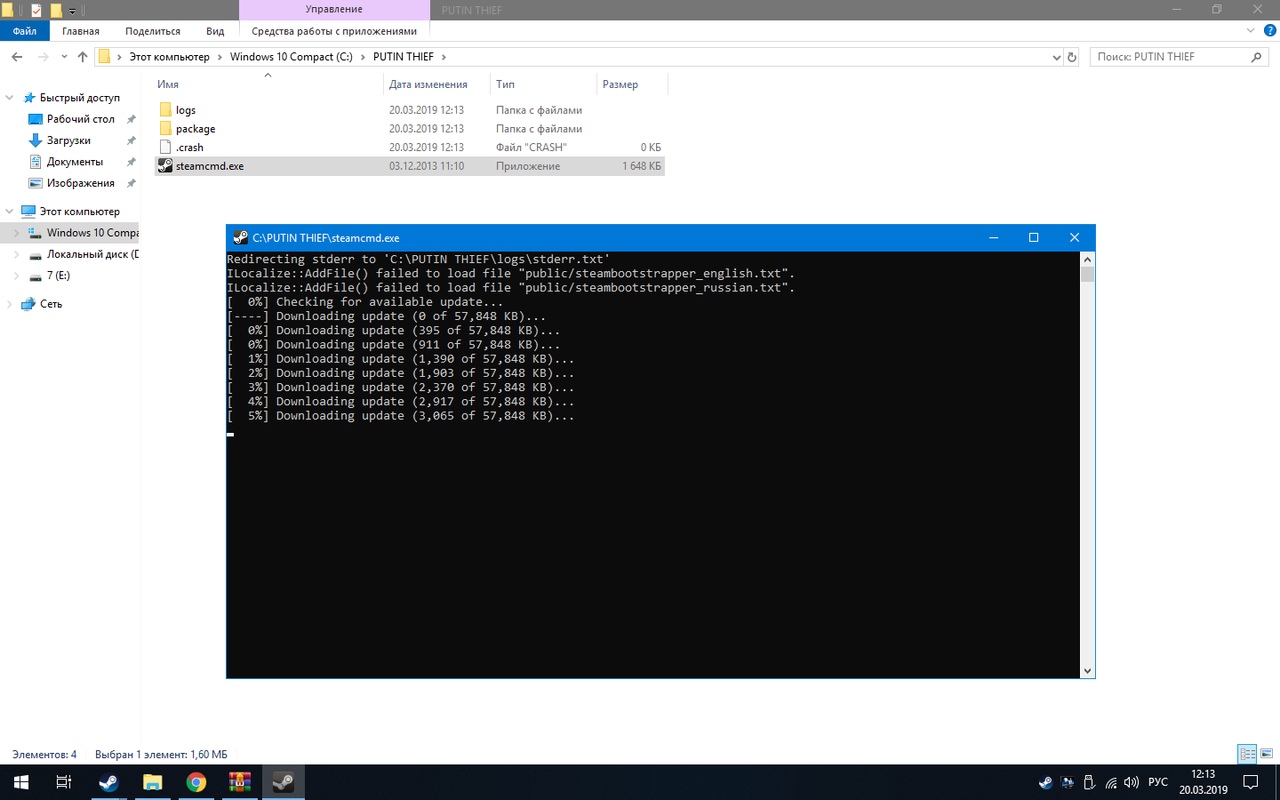Screen dimensions: 1280x800
Task: Click the console scrollbar thumb
Action: (x=1087, y=274)
